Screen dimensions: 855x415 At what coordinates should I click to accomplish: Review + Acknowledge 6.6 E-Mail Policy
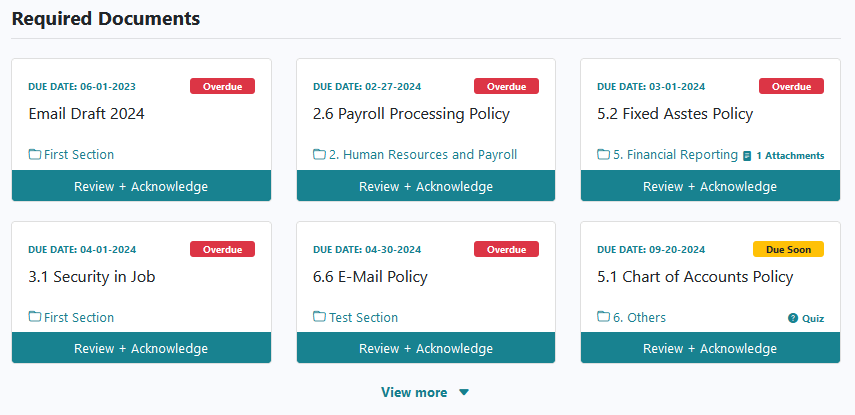426,348
